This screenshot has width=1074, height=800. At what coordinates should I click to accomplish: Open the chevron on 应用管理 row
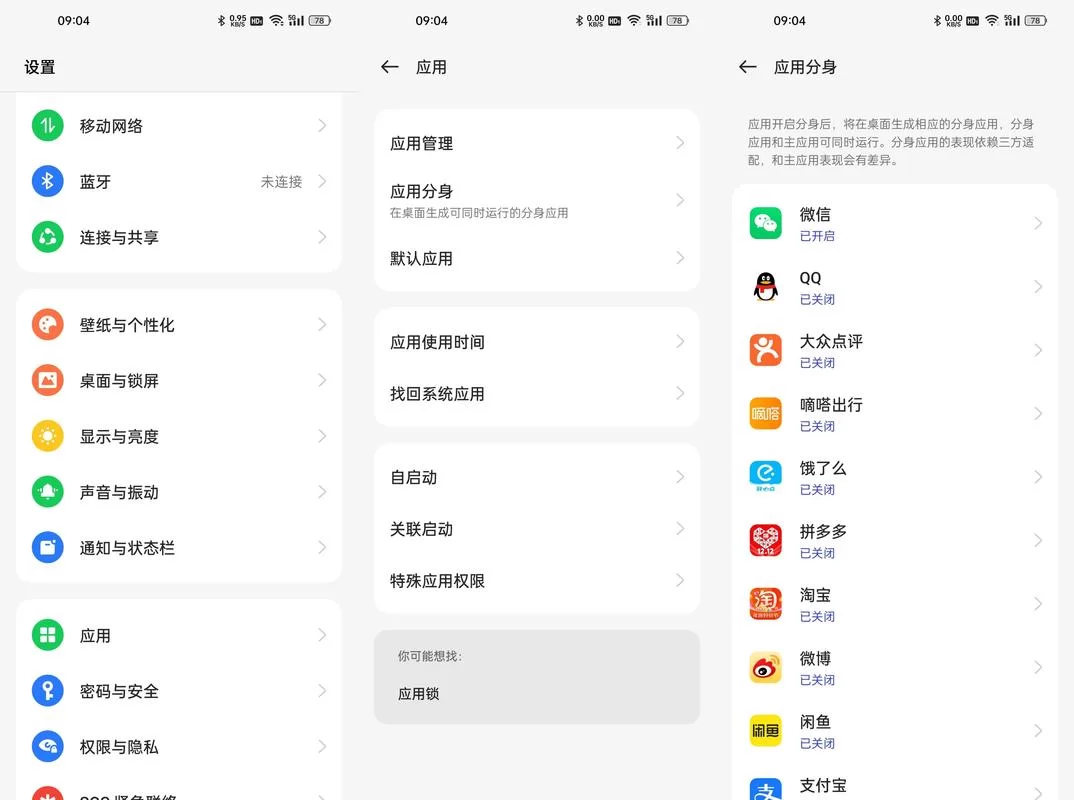pos(680,142)
